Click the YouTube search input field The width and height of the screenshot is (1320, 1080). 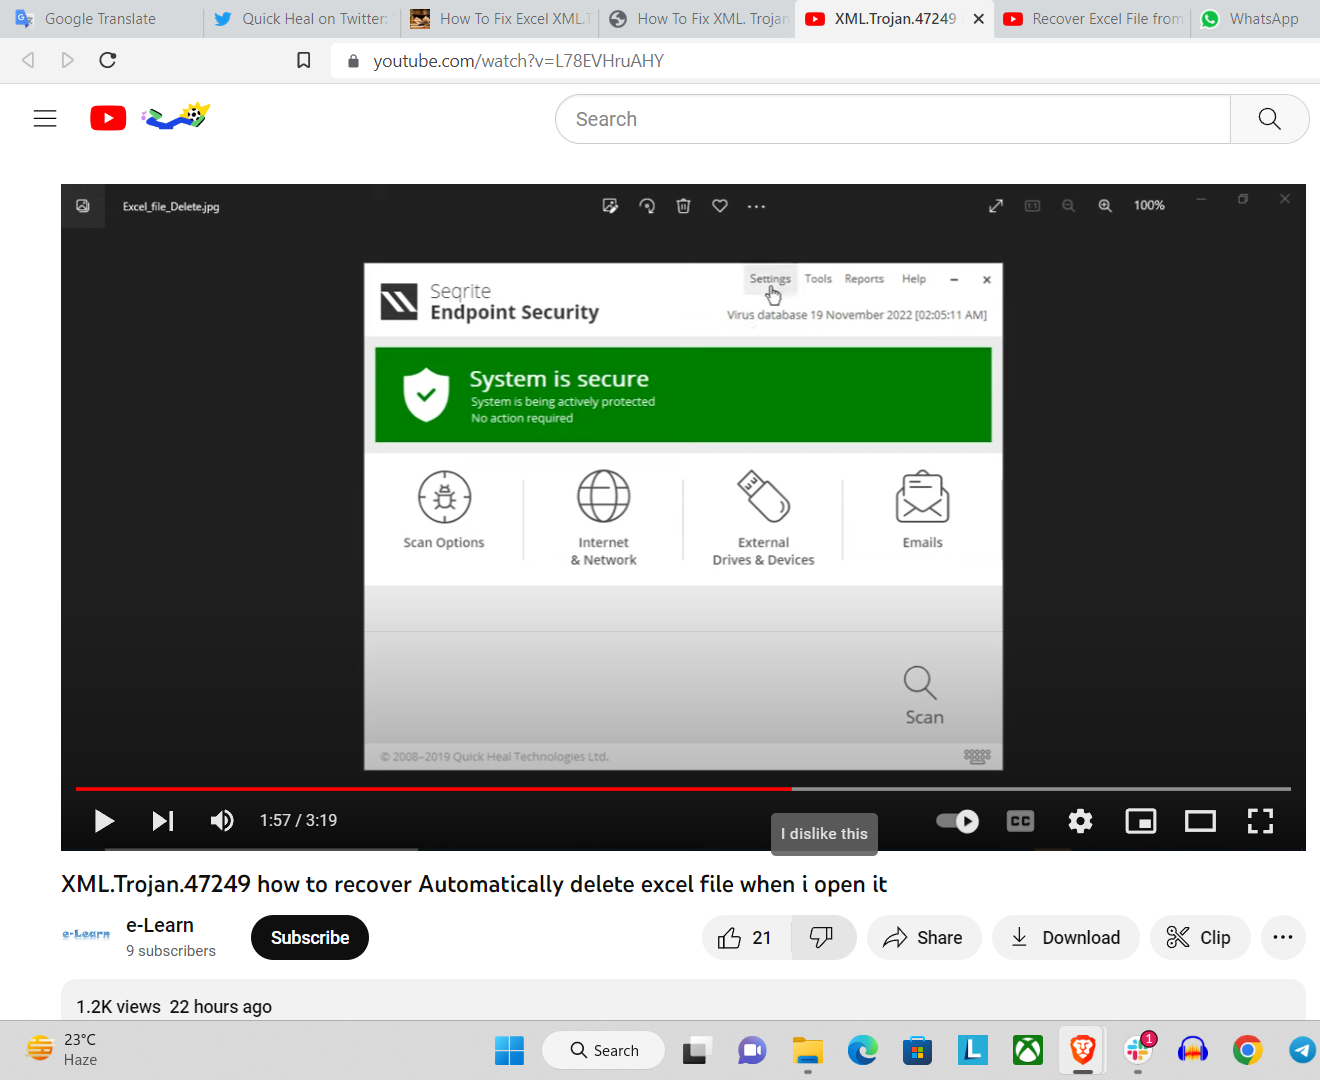892,119
